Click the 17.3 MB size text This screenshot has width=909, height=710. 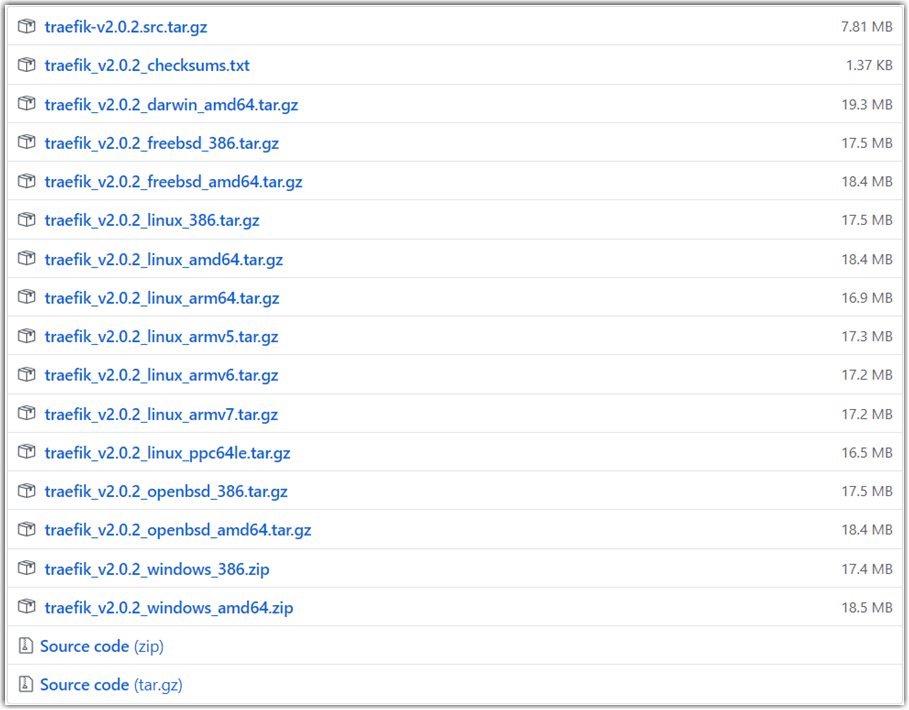click(x=867, y=337)
